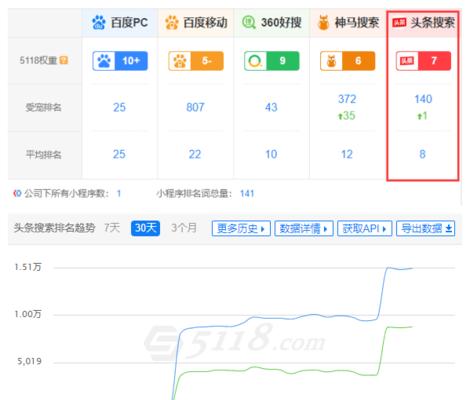Click the 小程序排名词总量 value 141

247,193
